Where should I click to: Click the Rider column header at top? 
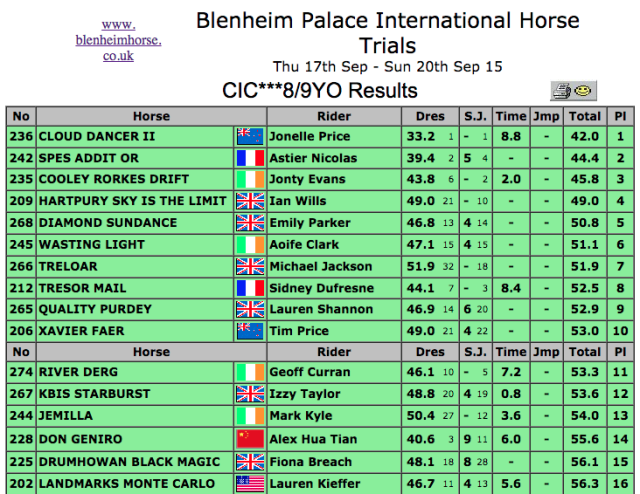click(334, 116)
